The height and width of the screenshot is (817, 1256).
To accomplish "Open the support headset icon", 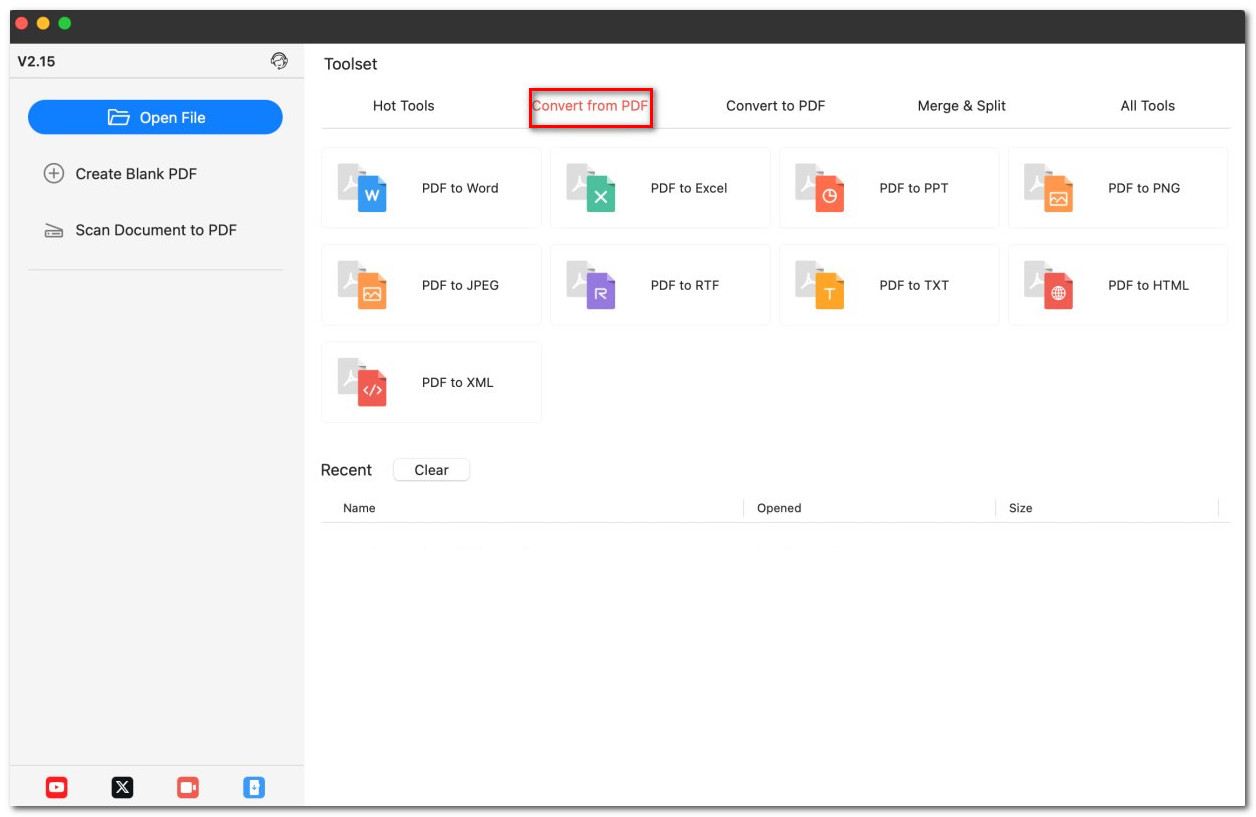I will 279,61.
